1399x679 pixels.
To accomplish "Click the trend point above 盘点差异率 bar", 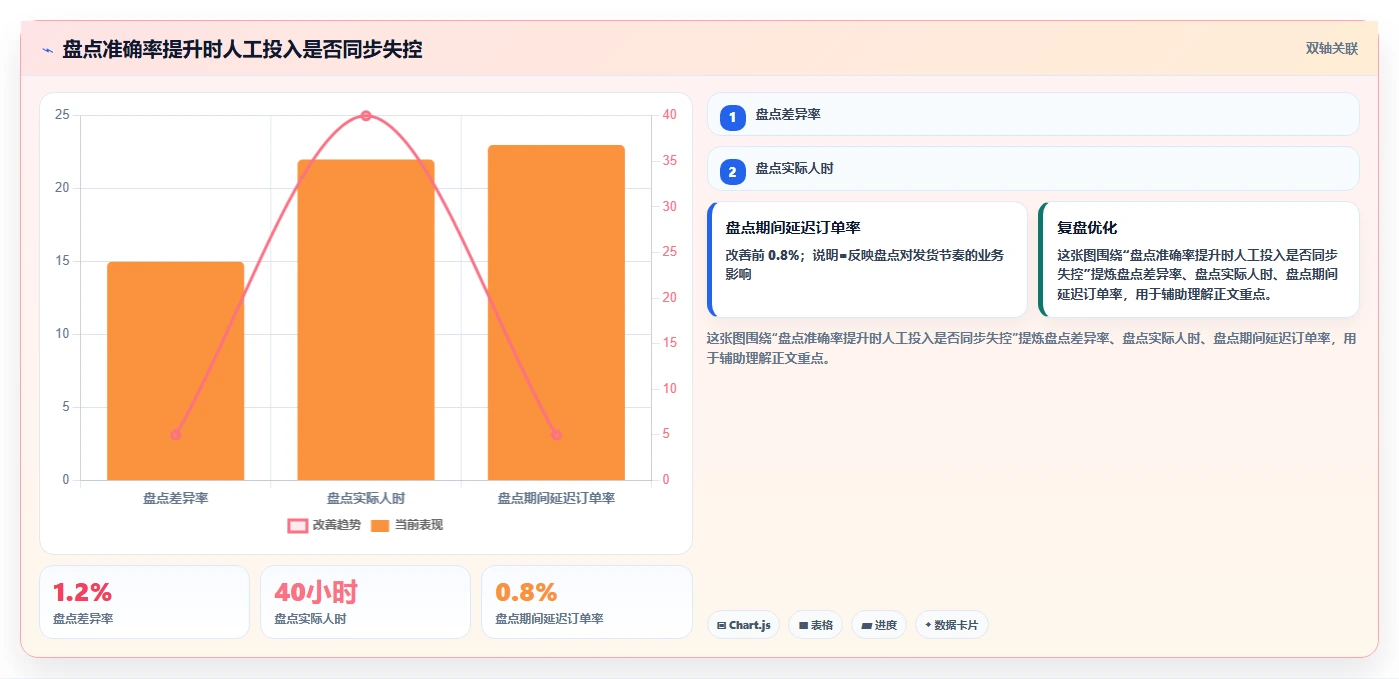I will pos(175,435).
